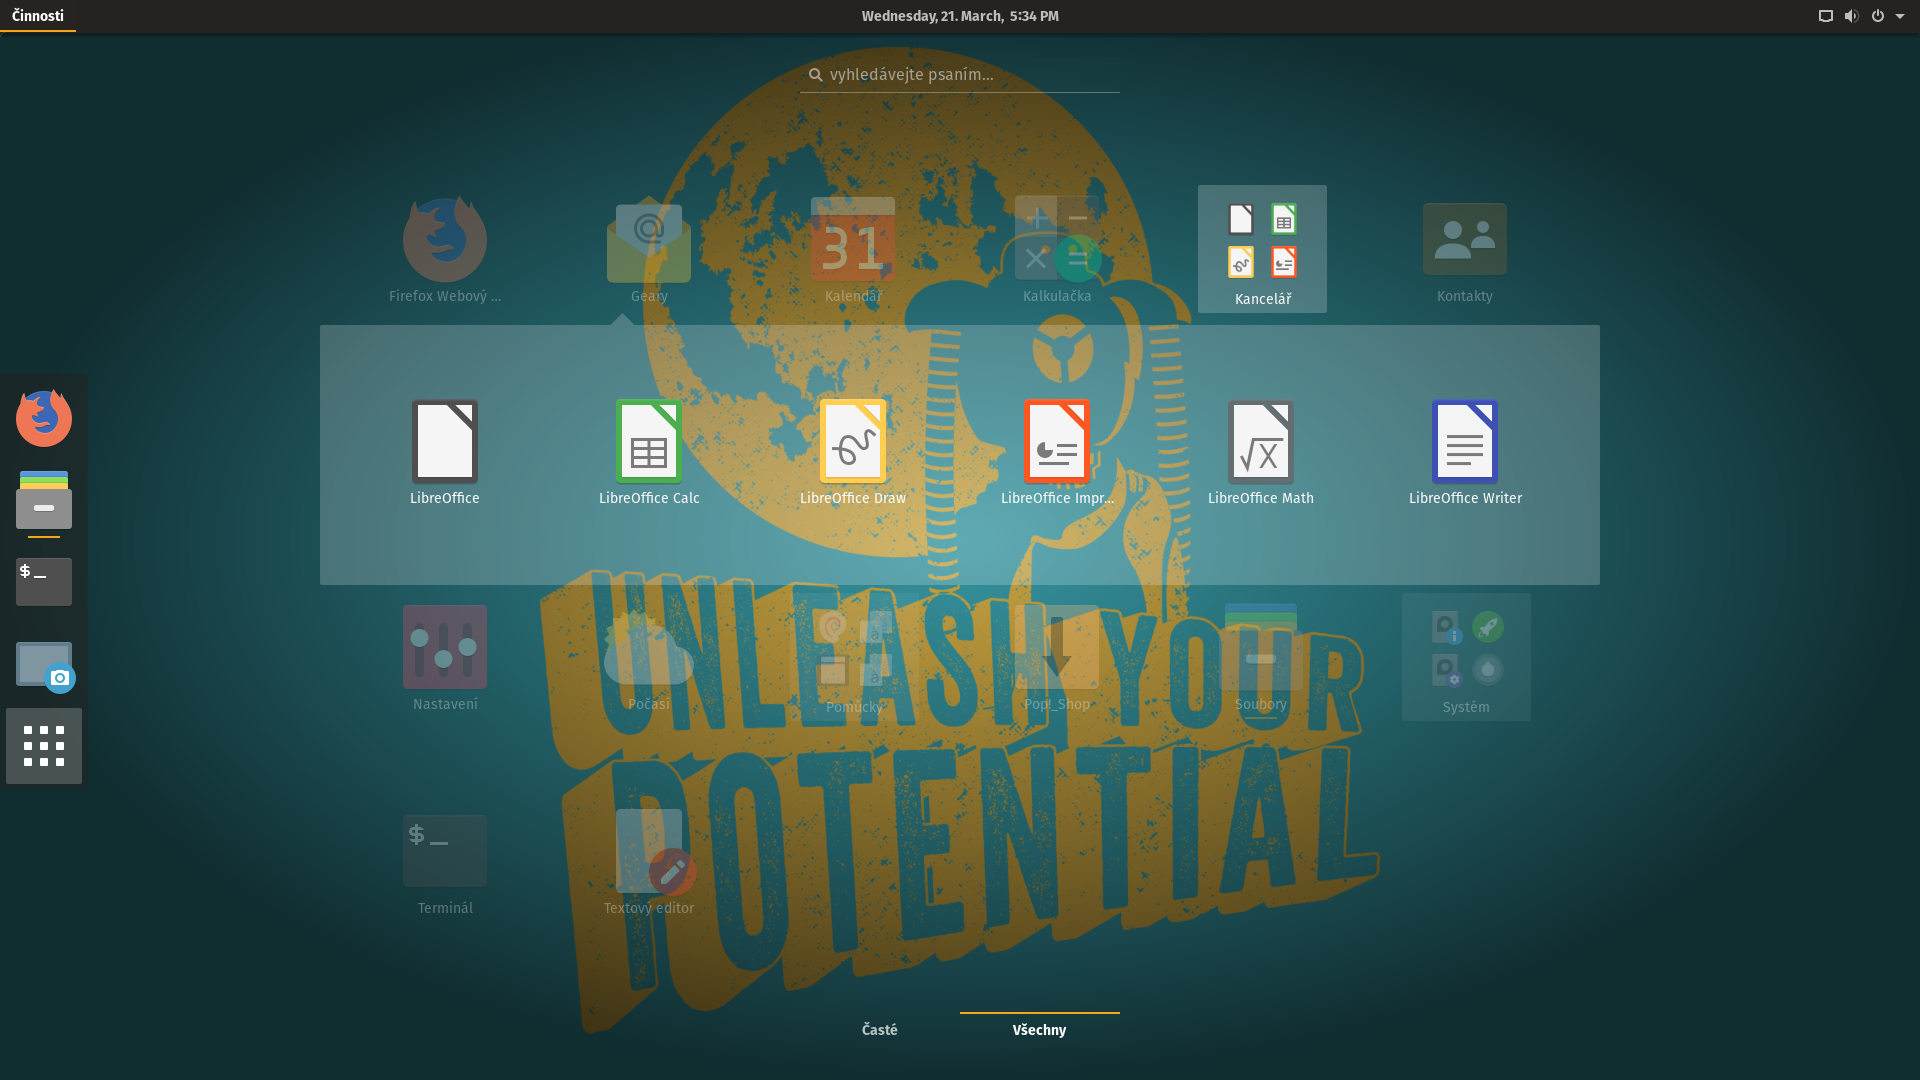
Task: Click Terminal icon in the dock
Action: tap(44, 582)
